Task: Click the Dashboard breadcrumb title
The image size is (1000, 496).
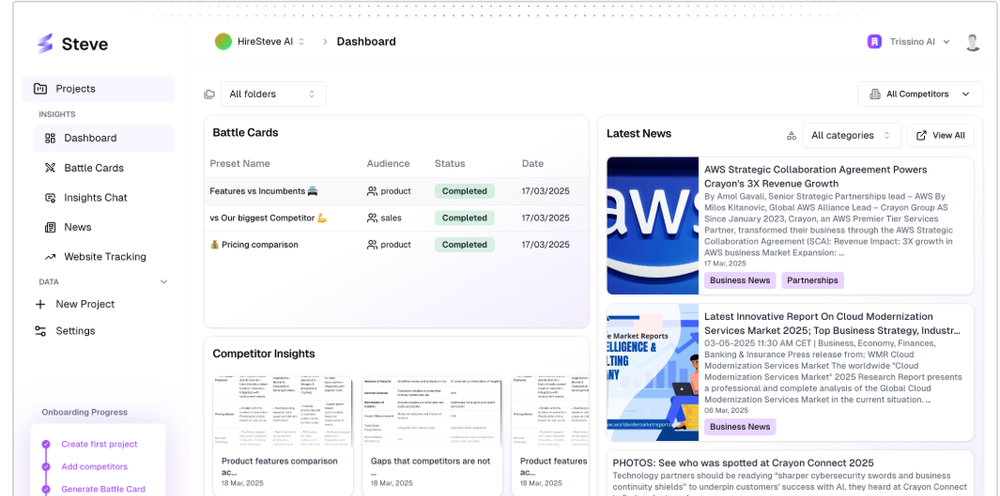Action: [366, 41]
